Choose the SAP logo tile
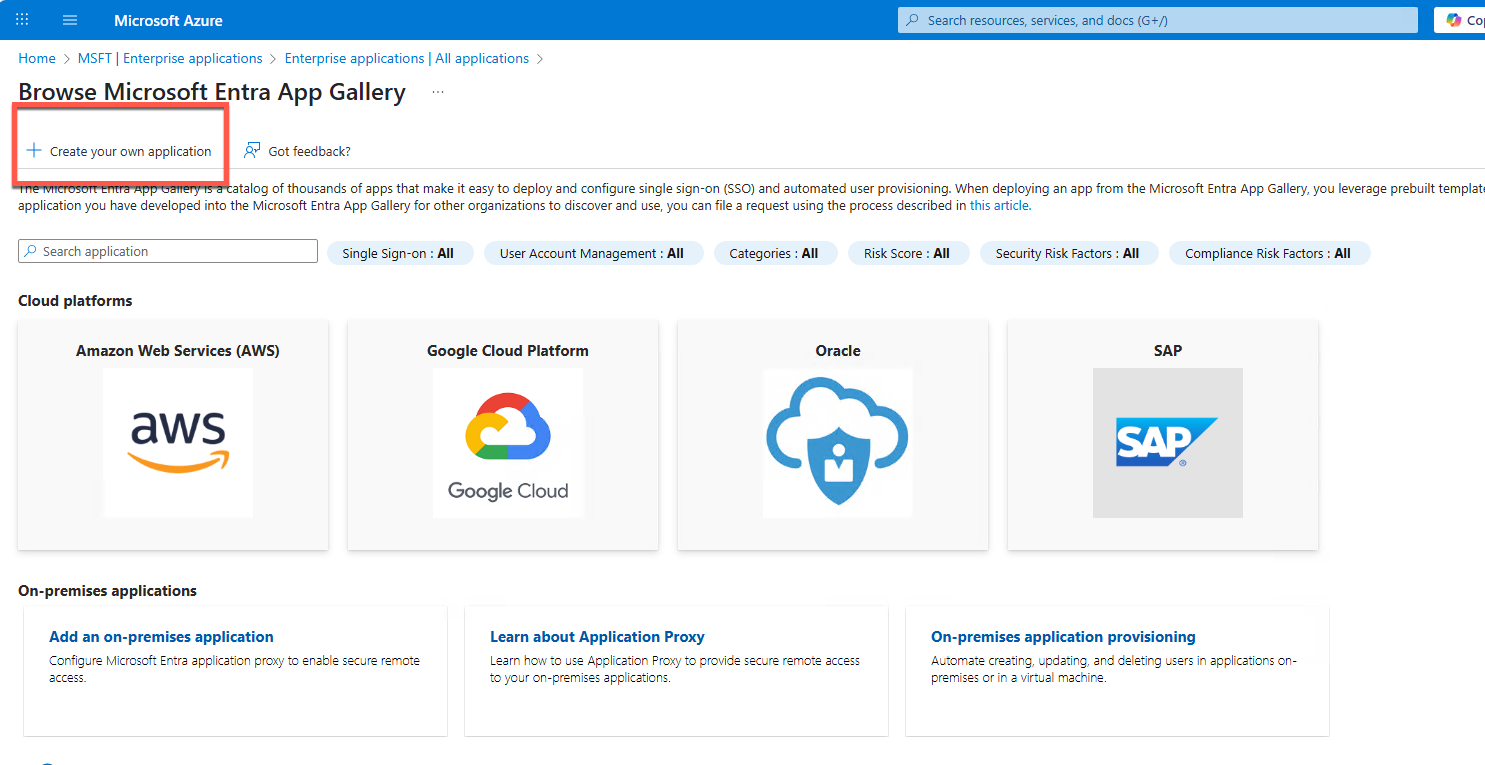 (1167, 442)
